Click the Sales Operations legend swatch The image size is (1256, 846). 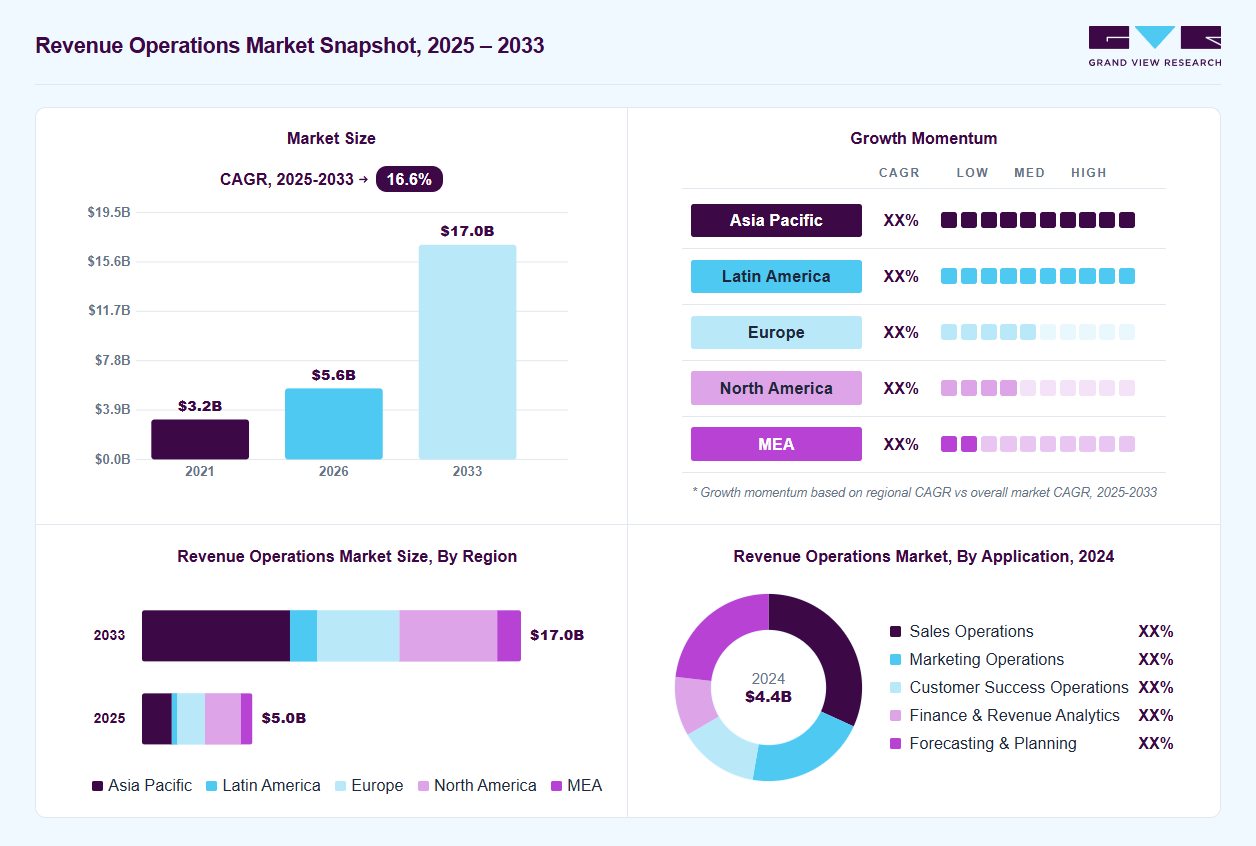(895, 632)
